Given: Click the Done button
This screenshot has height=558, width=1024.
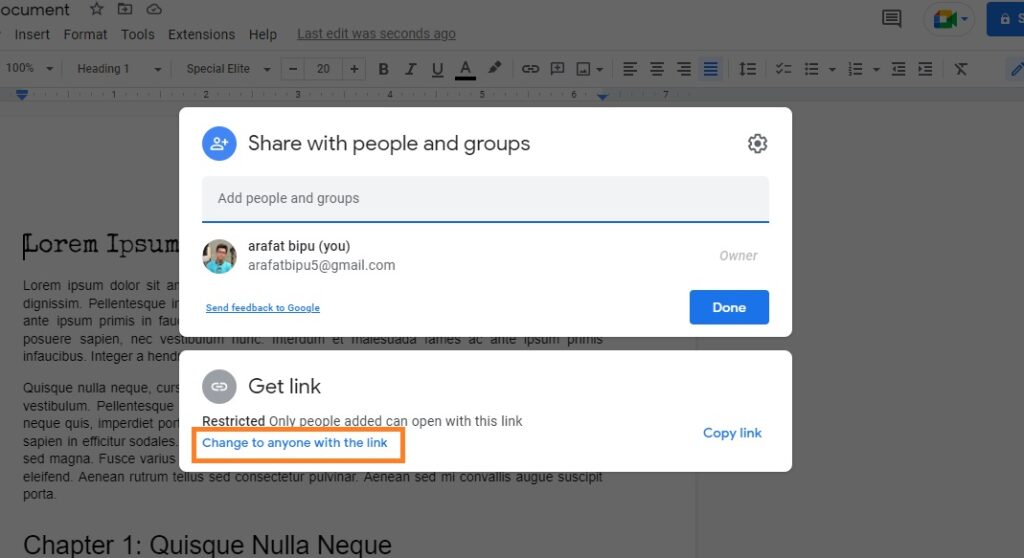Looking at the screenshot, I should coord(729,307).
